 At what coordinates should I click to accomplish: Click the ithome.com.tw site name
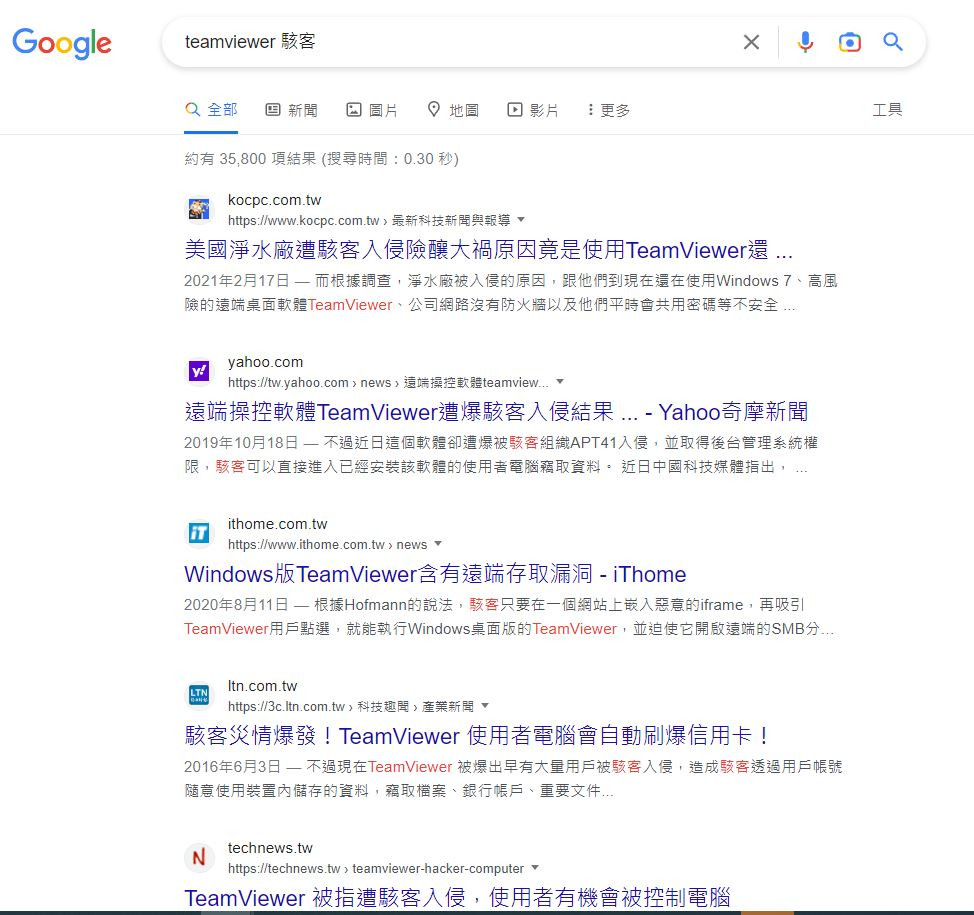277,524
